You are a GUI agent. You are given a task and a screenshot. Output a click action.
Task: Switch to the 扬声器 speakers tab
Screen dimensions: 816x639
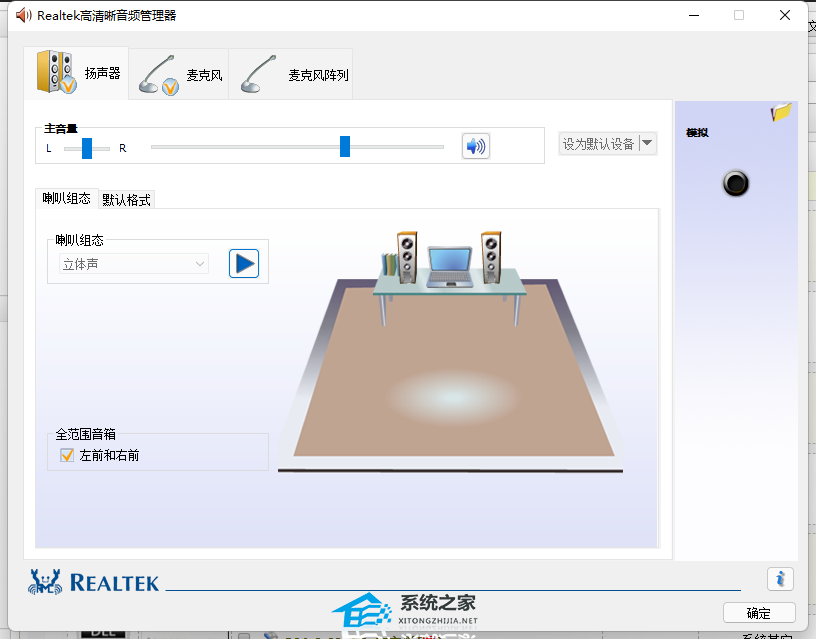point(77,73)
